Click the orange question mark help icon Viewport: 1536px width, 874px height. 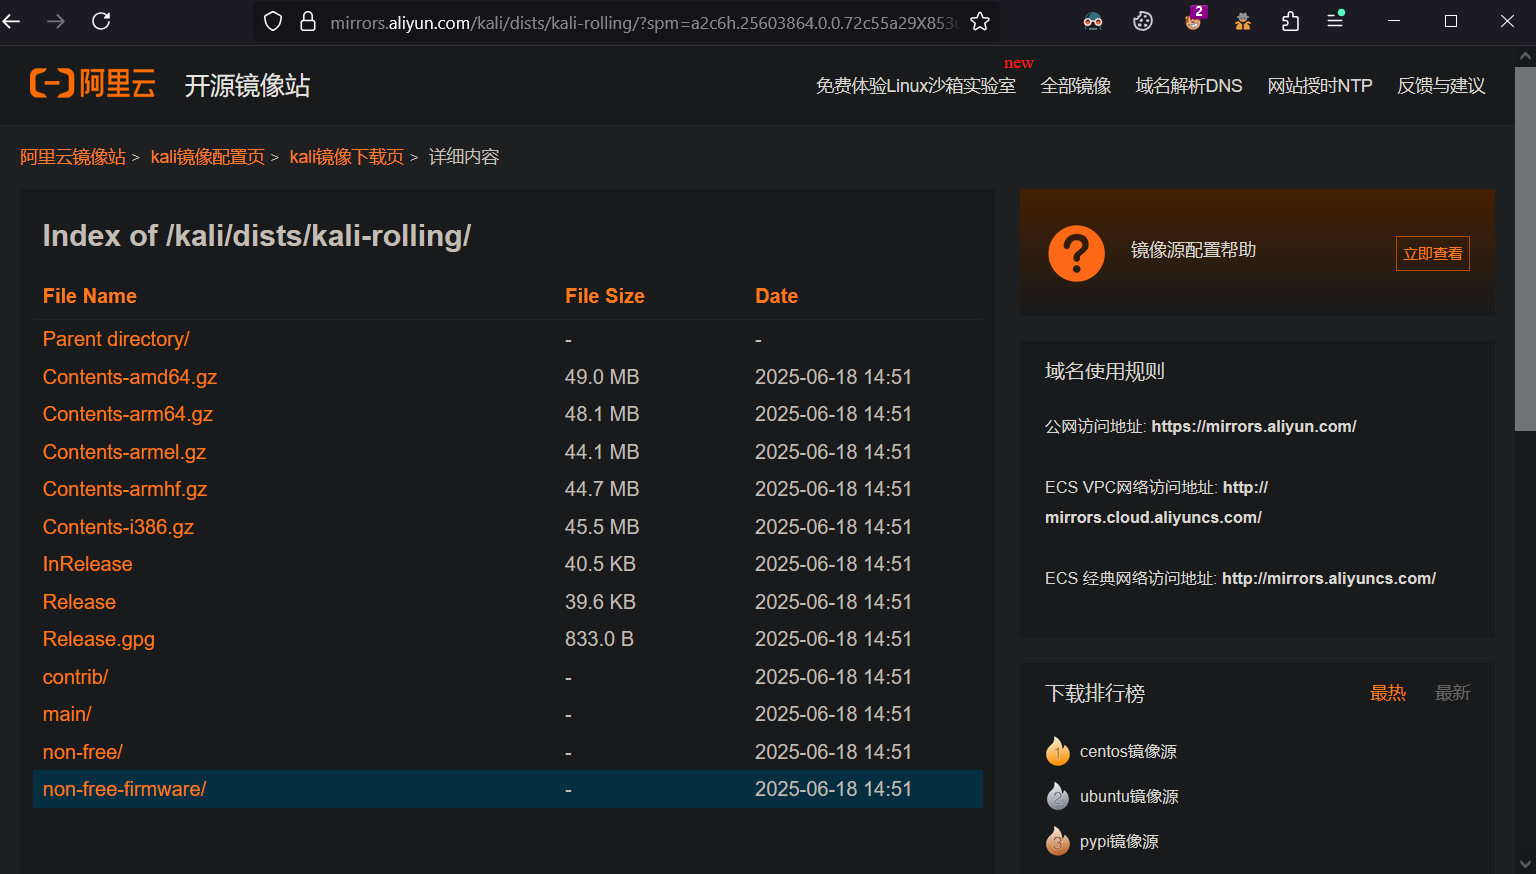tap(1076, 253)
